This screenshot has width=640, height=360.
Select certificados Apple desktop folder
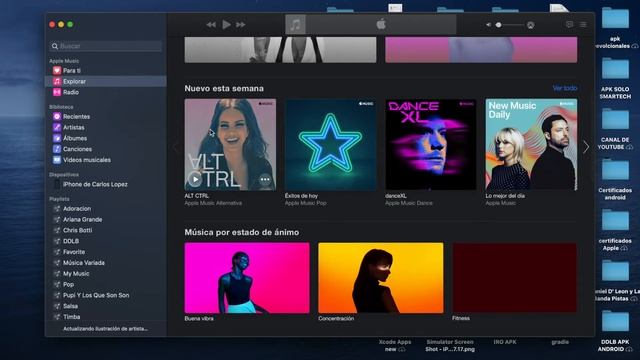[615, 230]
